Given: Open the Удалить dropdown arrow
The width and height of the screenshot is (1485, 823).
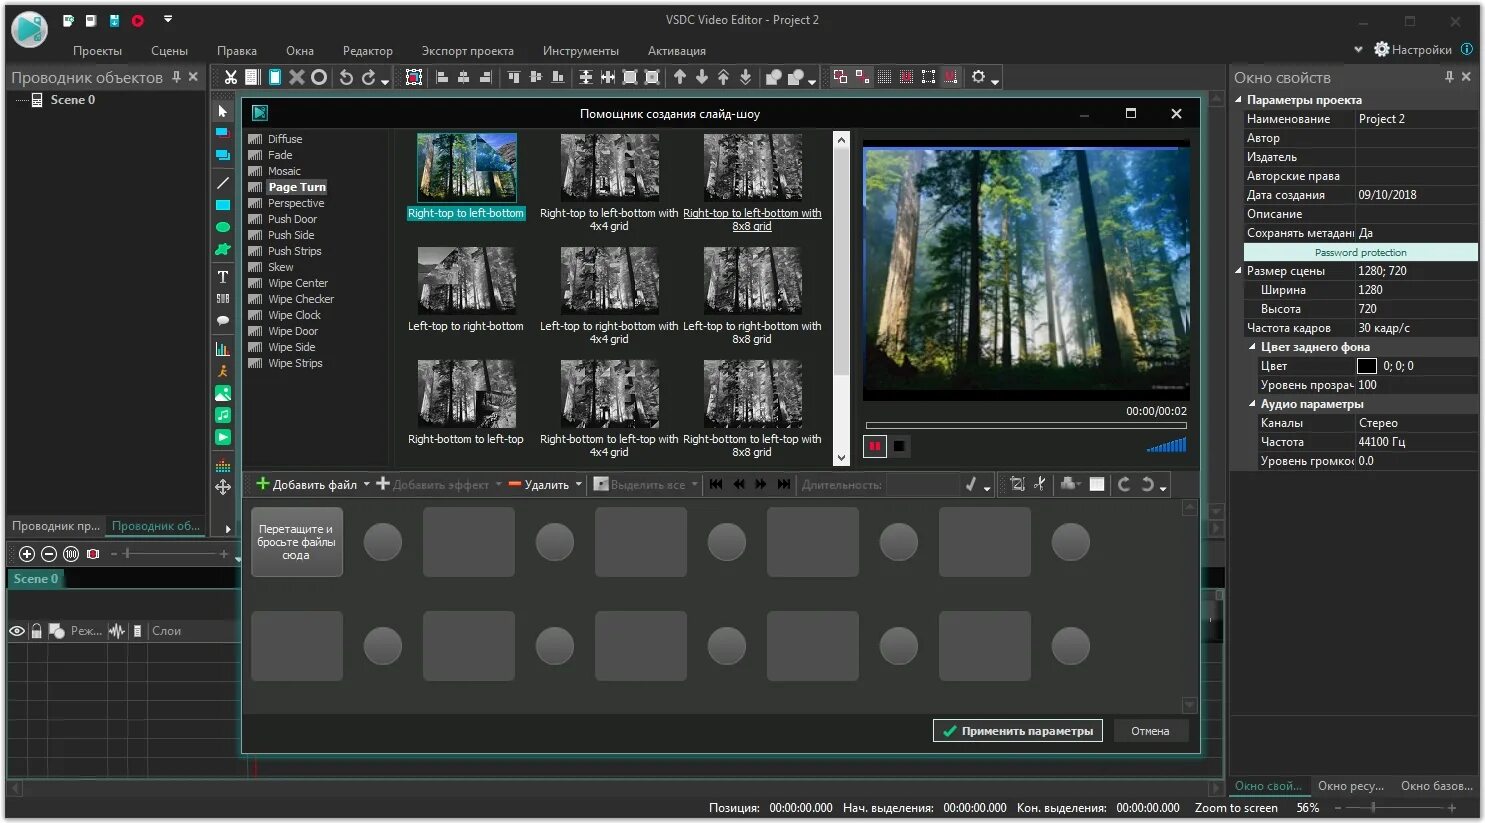Looking at the screenshot, I should tap(579, 484).
